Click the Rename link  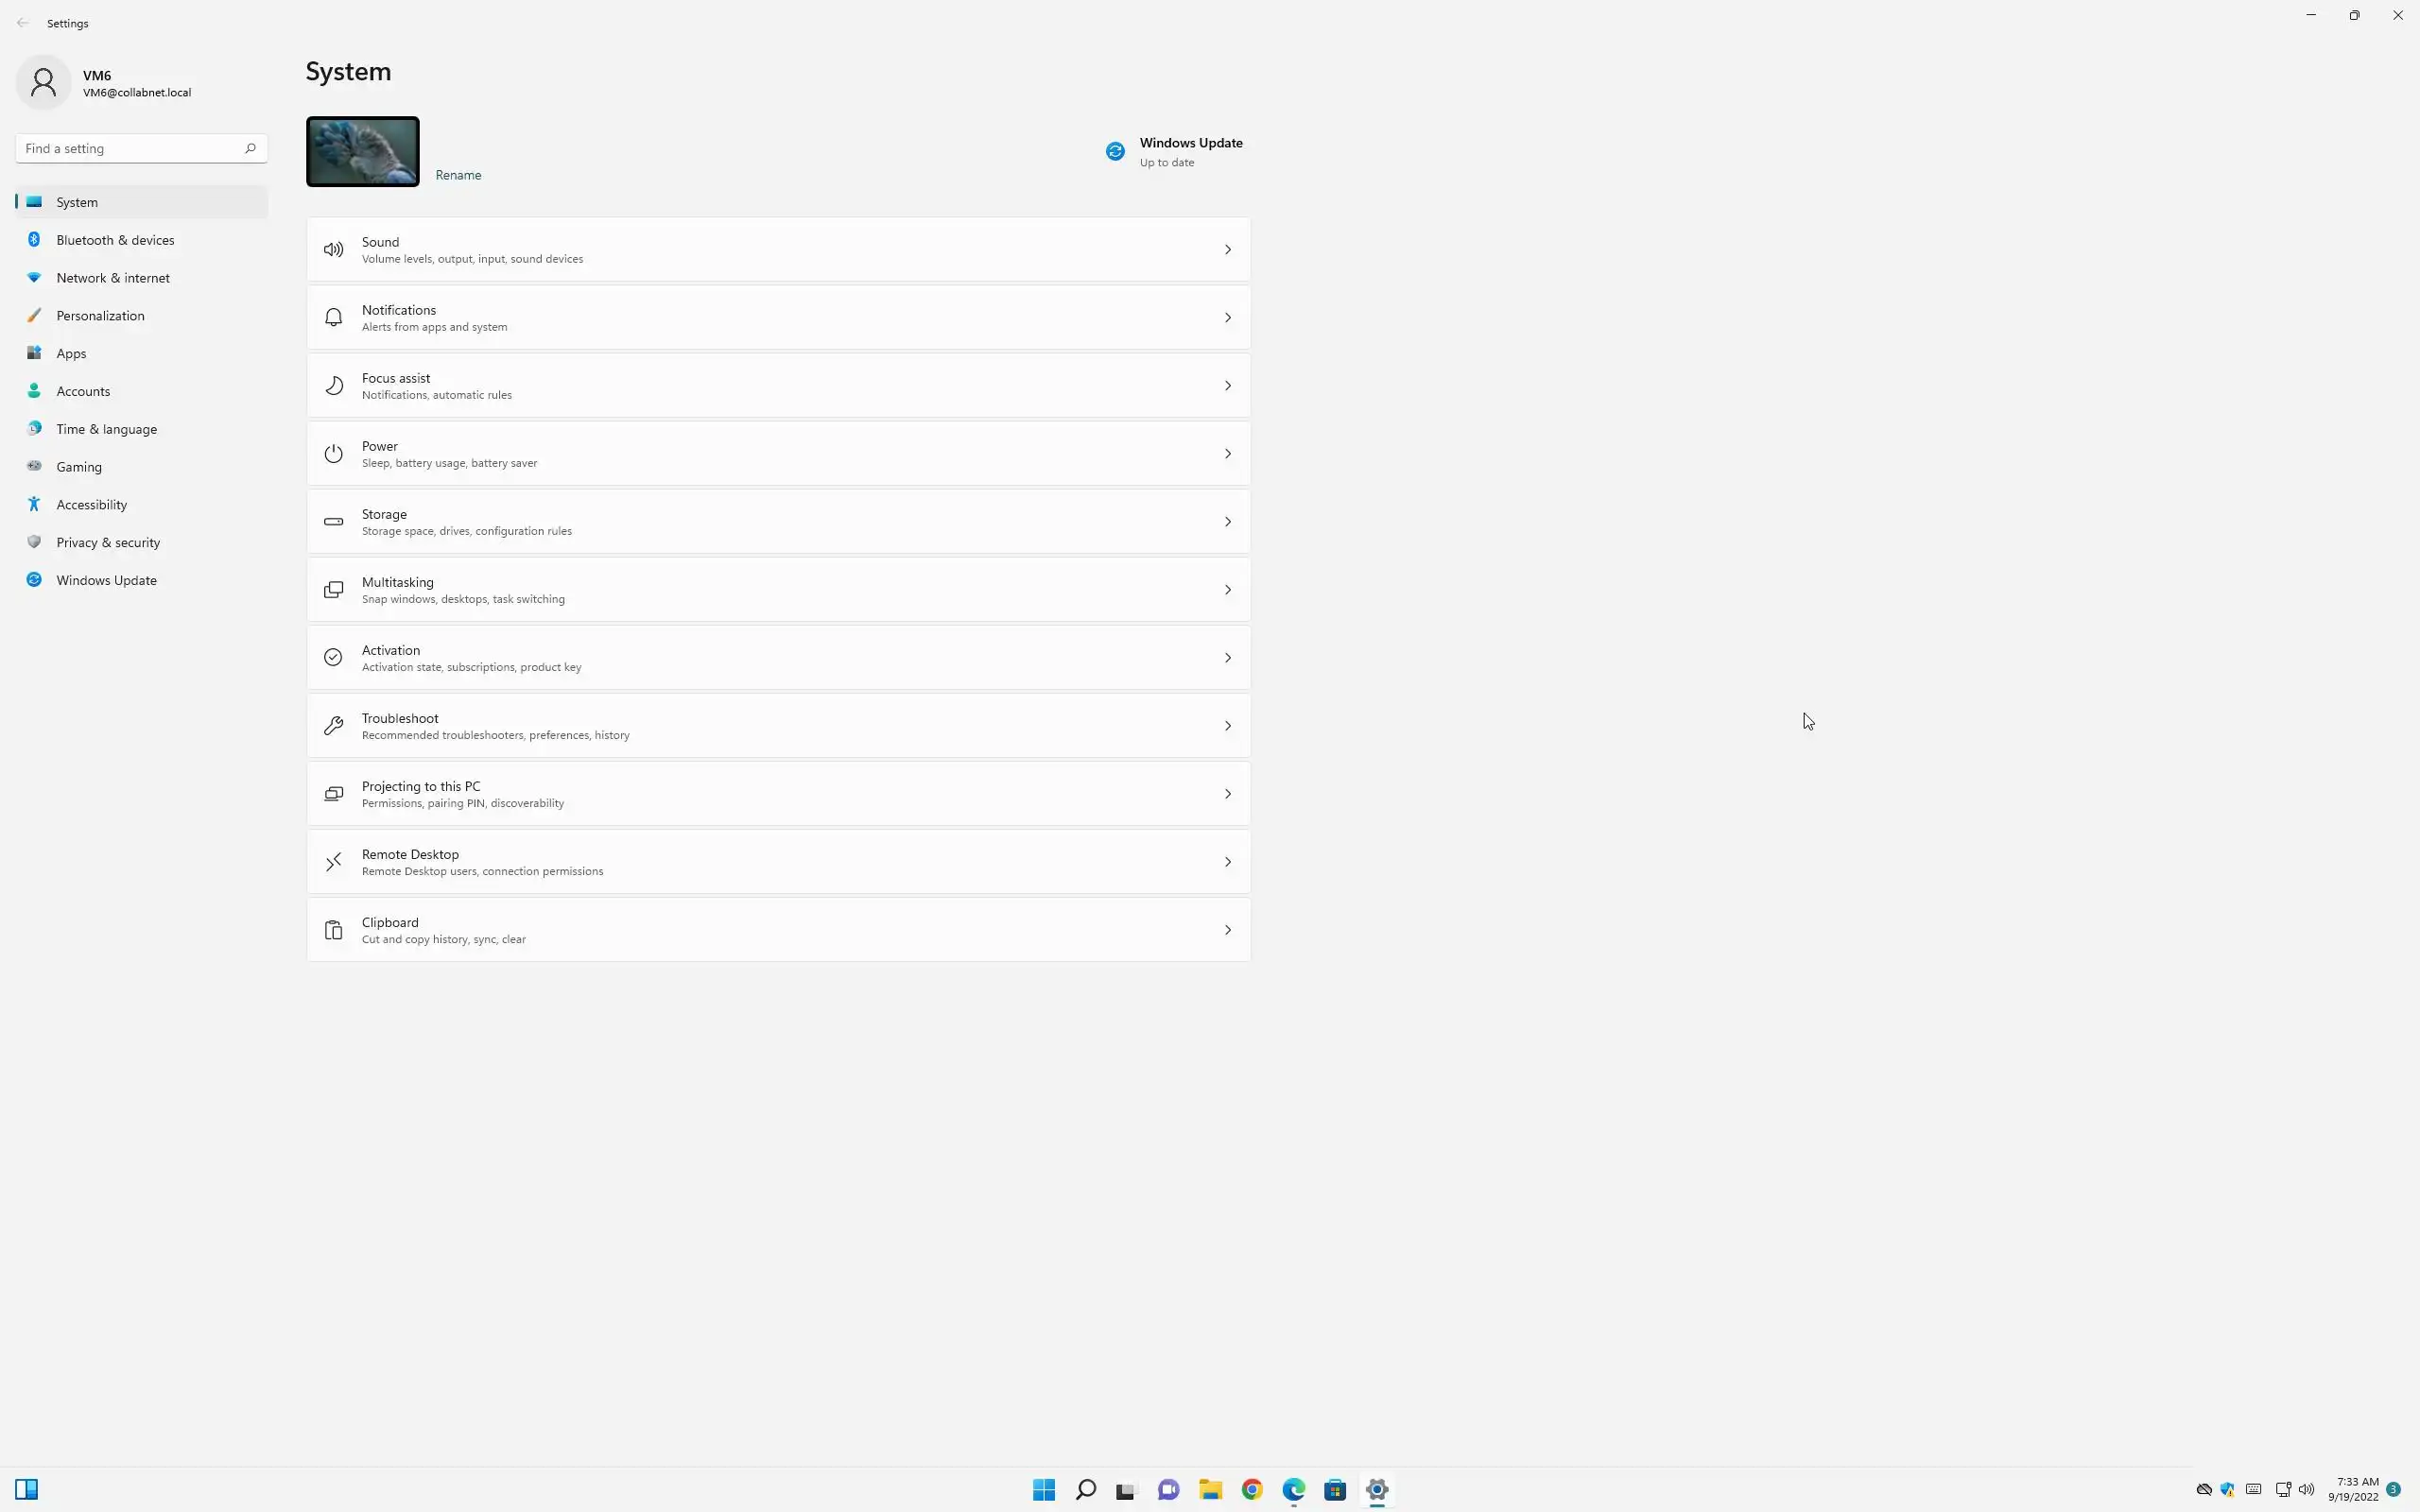click(x=458, y=175)
